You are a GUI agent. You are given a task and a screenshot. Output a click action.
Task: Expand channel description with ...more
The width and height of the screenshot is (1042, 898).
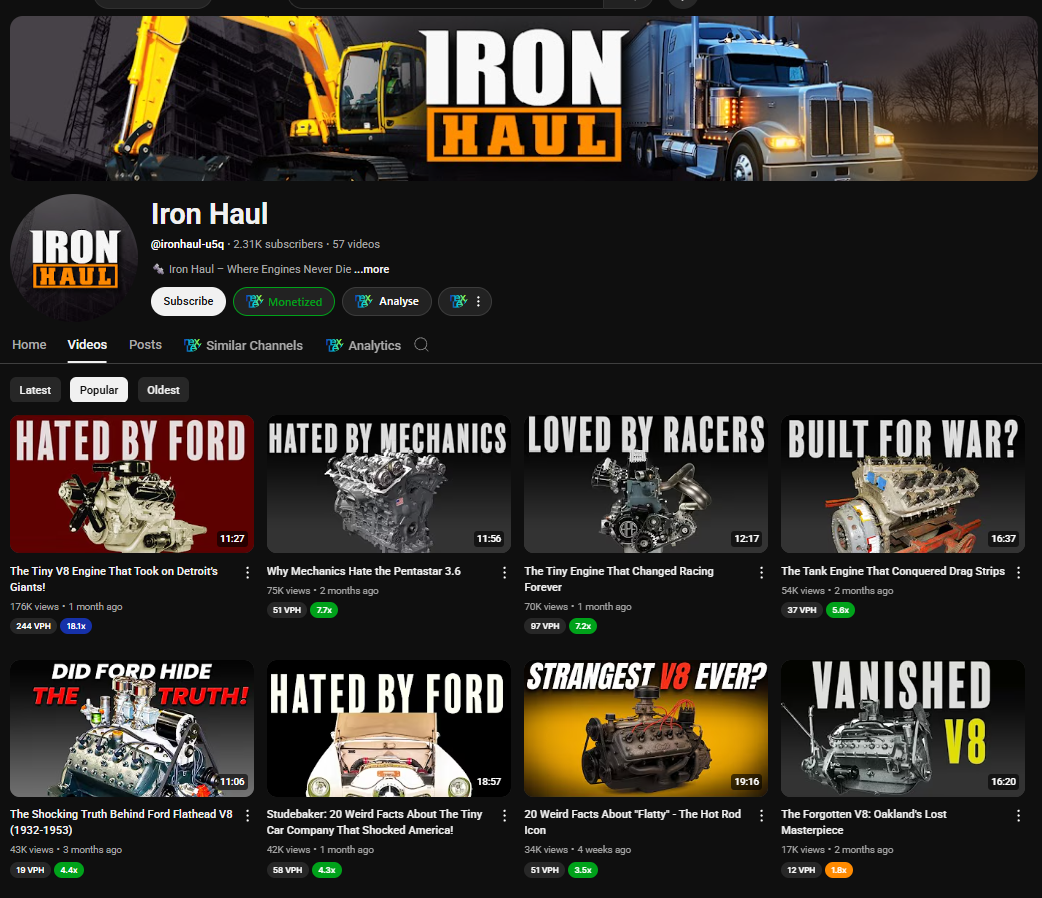point(371,269)
